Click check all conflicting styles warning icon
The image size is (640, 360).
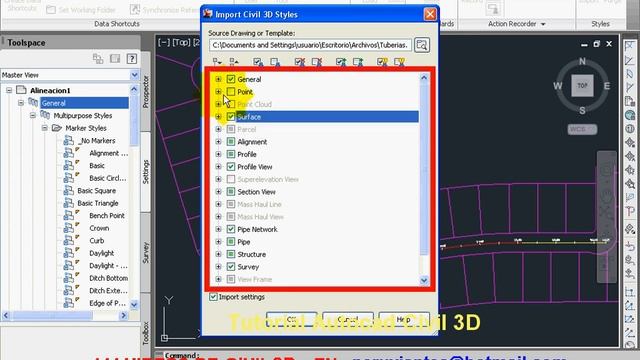[x=382, y=62]
